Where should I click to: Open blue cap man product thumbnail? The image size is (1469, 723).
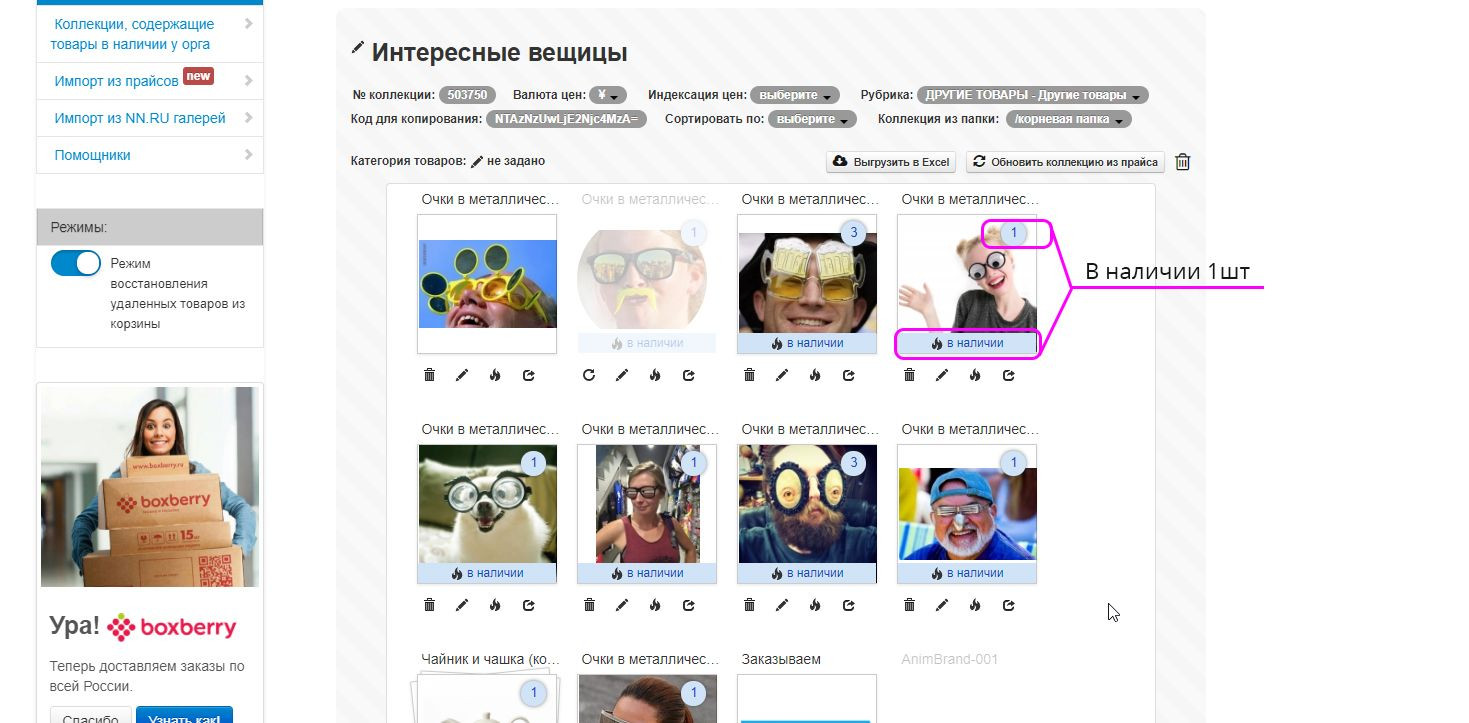point(967,513)
